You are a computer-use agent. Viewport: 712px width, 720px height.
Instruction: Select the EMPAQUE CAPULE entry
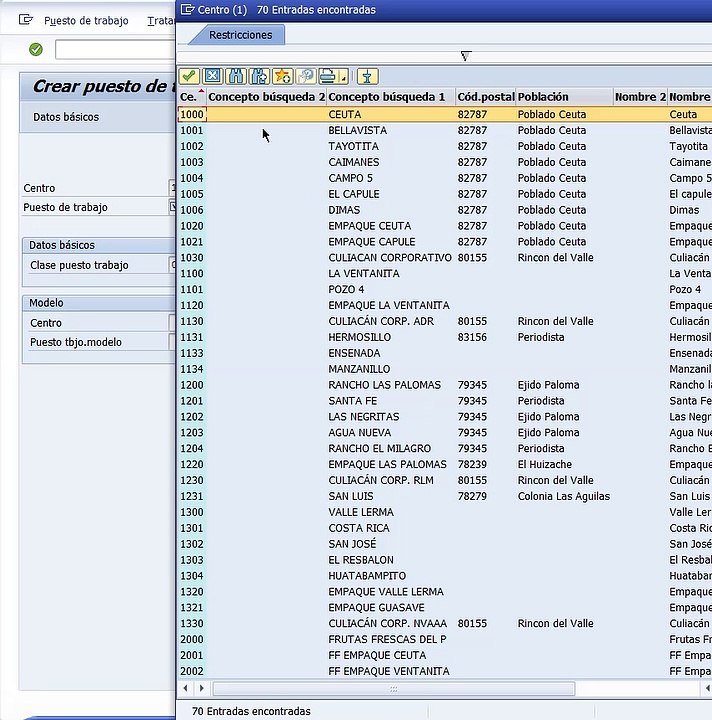point(371,242)
